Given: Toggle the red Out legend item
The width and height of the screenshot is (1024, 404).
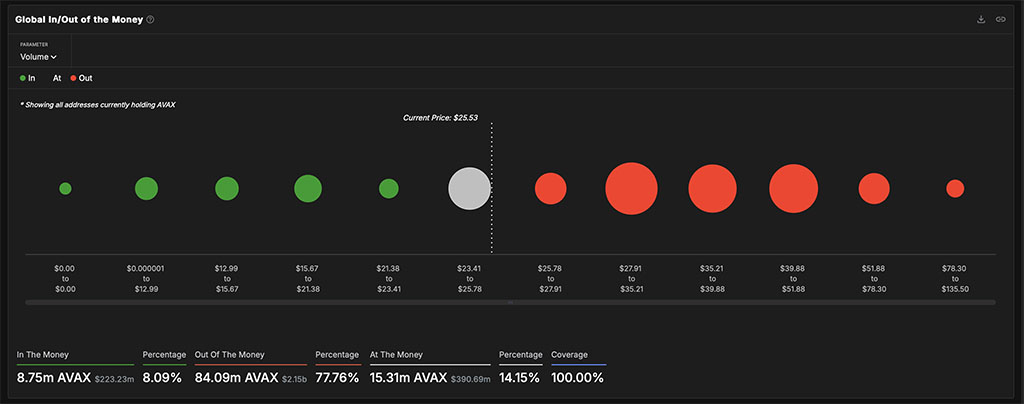Looking at the screenshot, I should 82,78.
